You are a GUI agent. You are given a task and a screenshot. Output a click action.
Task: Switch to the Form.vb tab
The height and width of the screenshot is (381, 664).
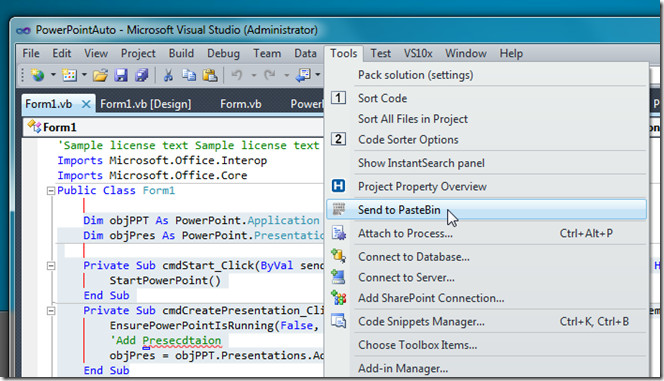(x=241, y=104)
